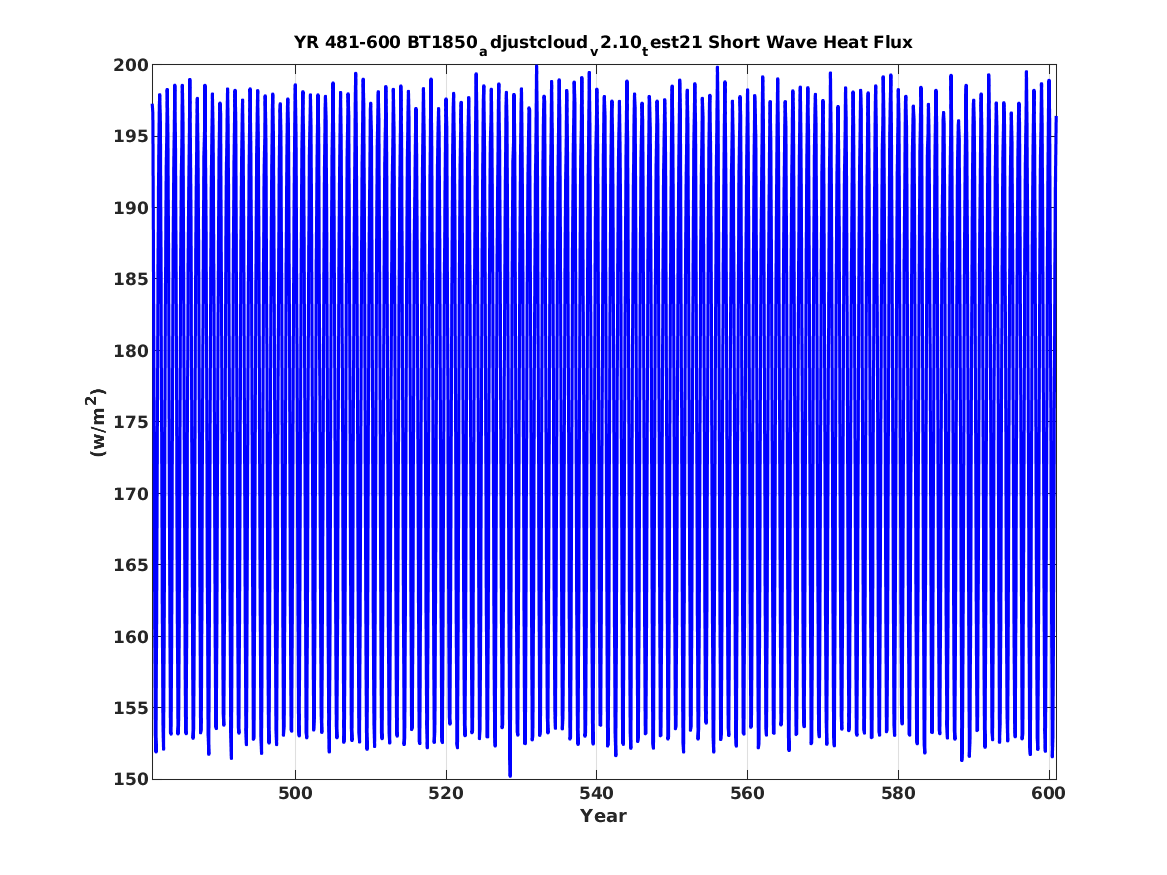Image resolution: width=1167 pixels, height=875 pixels.
Task: Click x-axis tick label 500
Action: point(295,794)
